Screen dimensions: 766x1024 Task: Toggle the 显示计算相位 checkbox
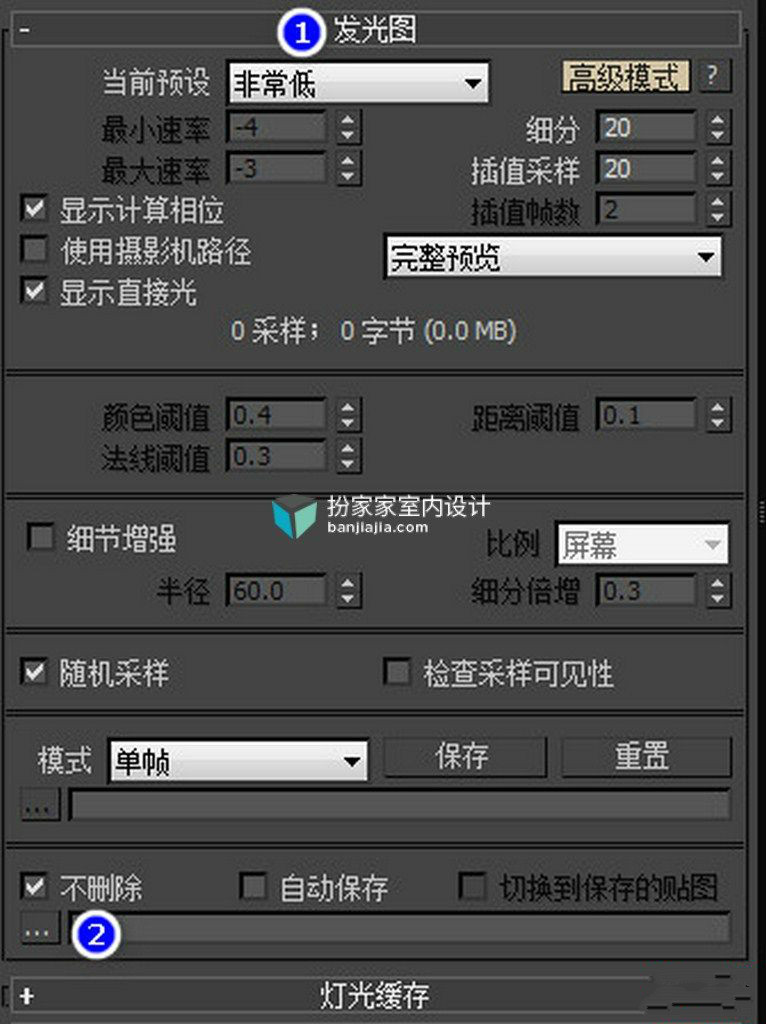click(x=34, y=210)
